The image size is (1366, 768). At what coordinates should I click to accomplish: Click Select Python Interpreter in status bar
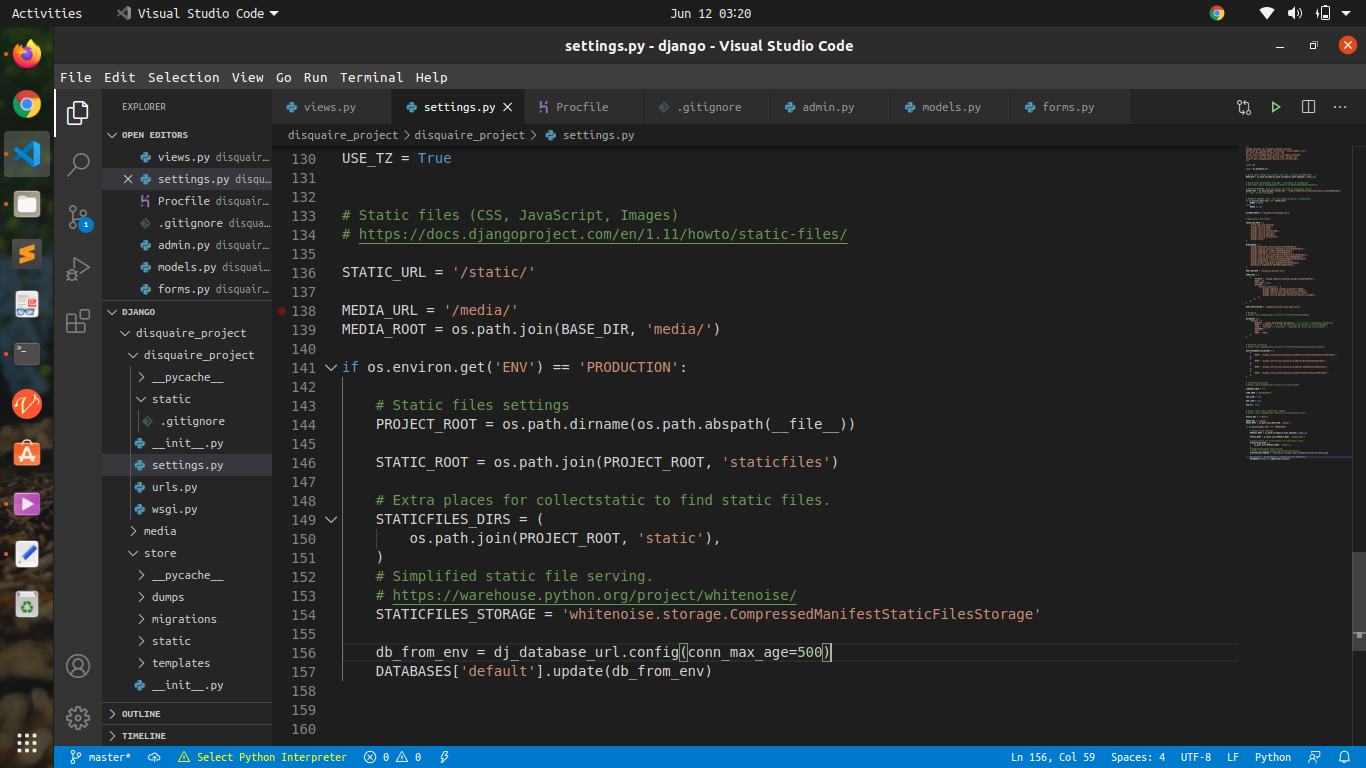[x=268, y=757]
